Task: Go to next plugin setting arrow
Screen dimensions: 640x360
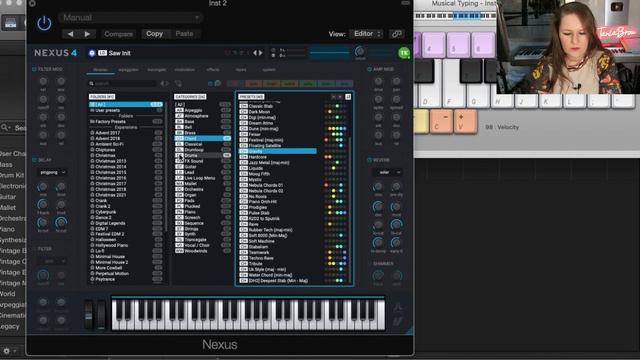Action: pyautogui.click(x=87, y=34)
